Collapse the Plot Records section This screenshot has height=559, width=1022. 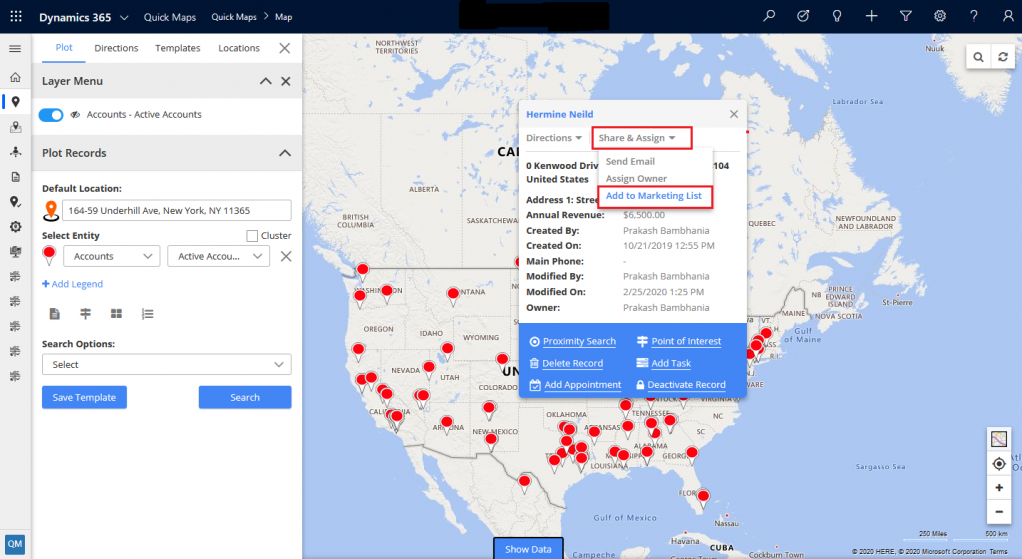(285, 153)
